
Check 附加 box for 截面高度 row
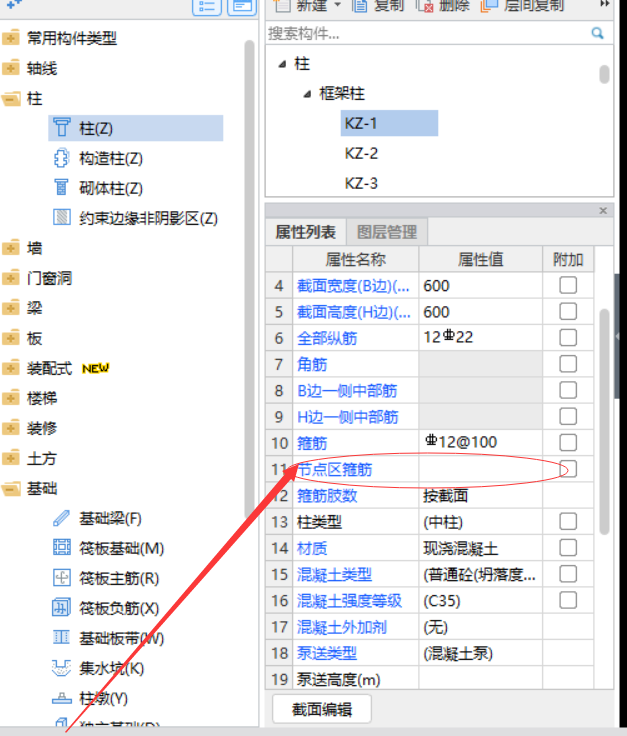pos(568,312)
